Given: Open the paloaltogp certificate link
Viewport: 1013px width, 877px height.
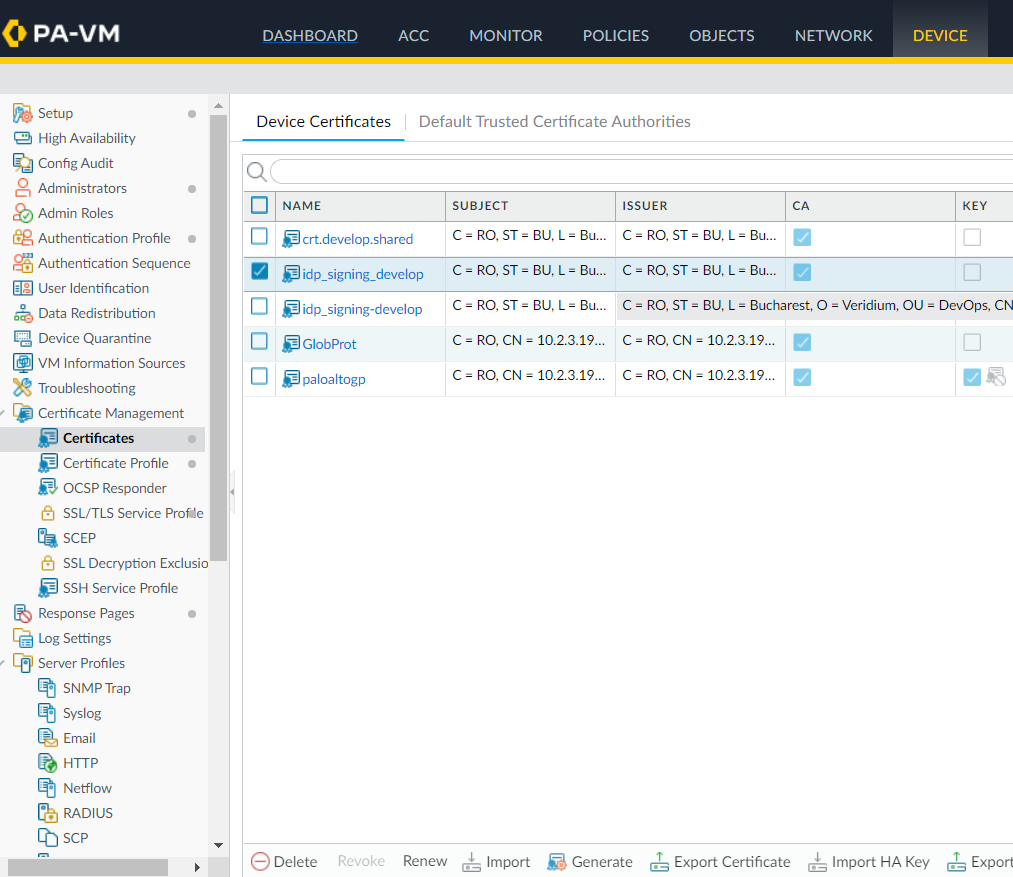Looking at the screenshot, I should (x=335, y=379).
